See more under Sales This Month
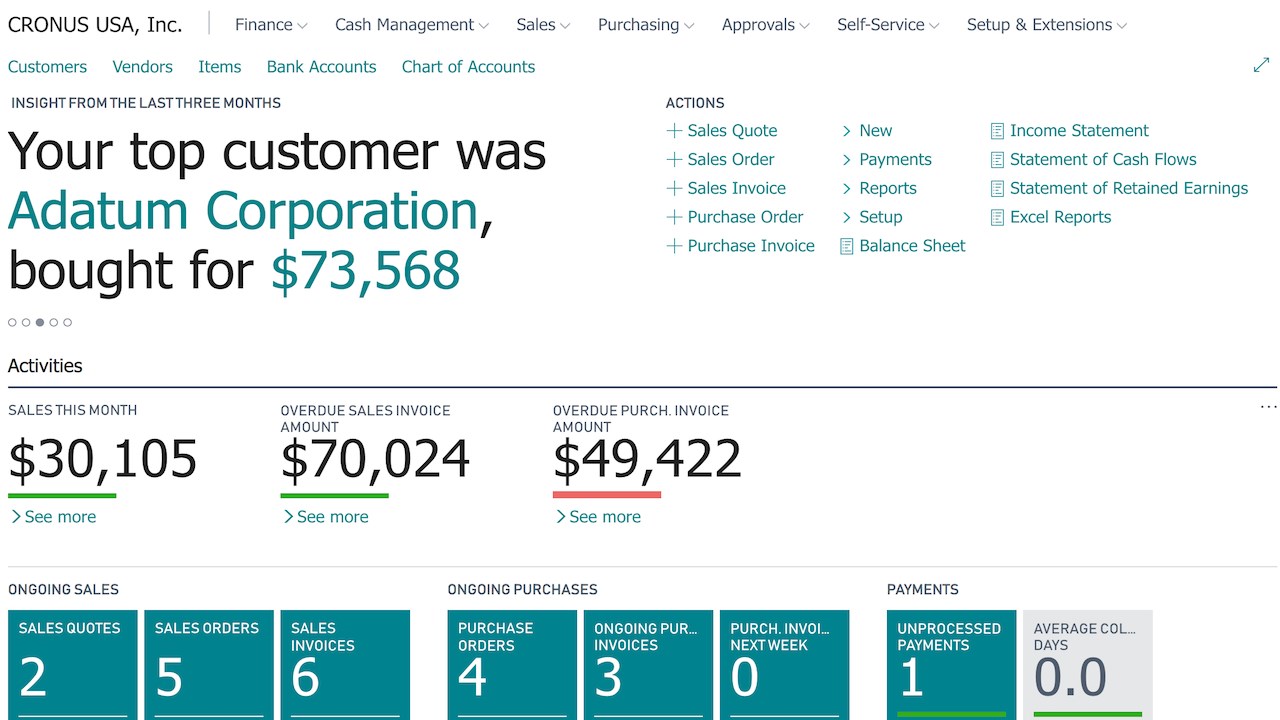 53,517
